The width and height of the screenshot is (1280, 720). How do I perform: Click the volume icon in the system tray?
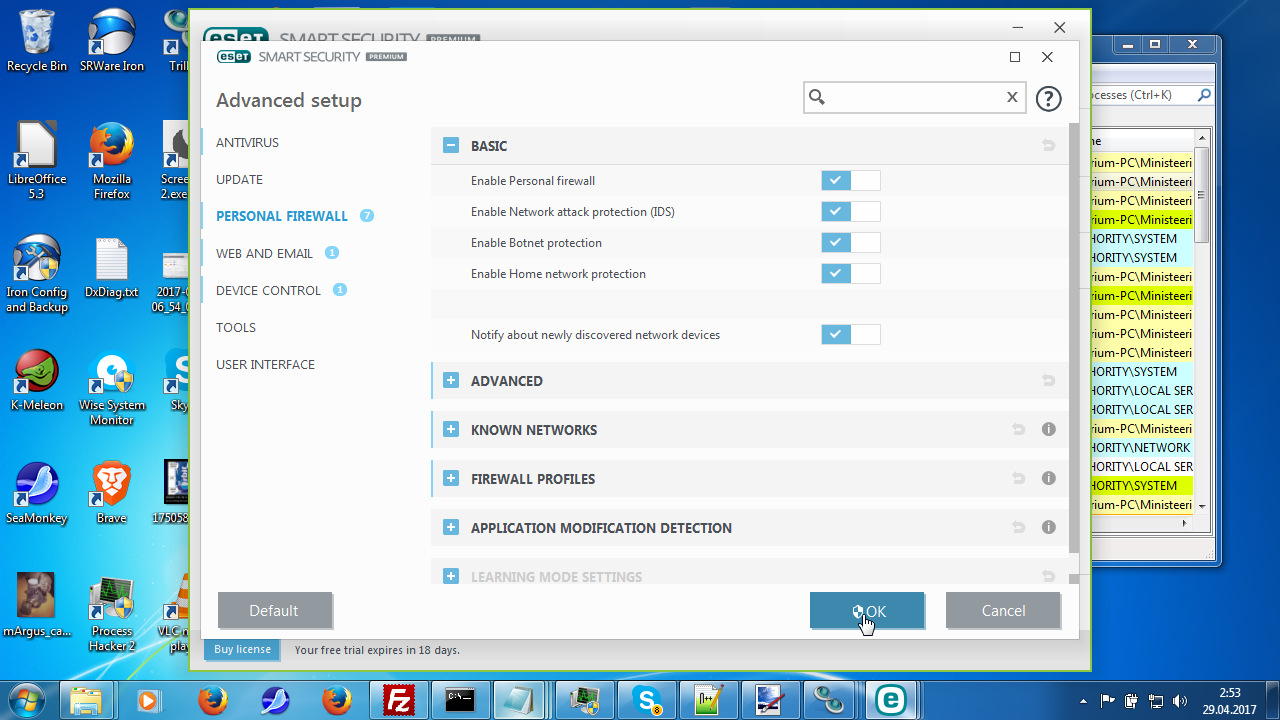point(1179,701)
